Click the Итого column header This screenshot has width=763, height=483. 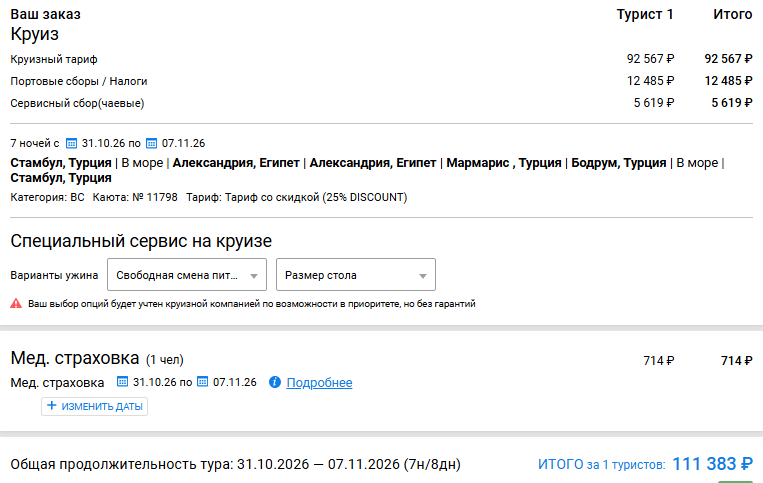733,15
